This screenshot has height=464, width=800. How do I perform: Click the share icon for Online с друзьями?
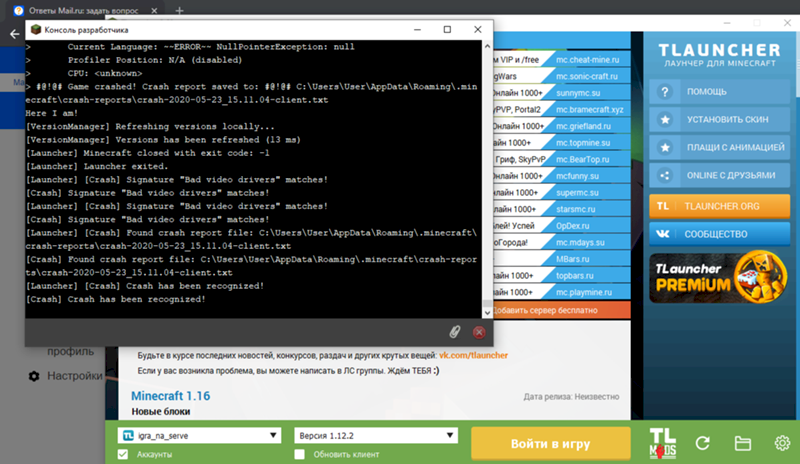tap(662, 175)
